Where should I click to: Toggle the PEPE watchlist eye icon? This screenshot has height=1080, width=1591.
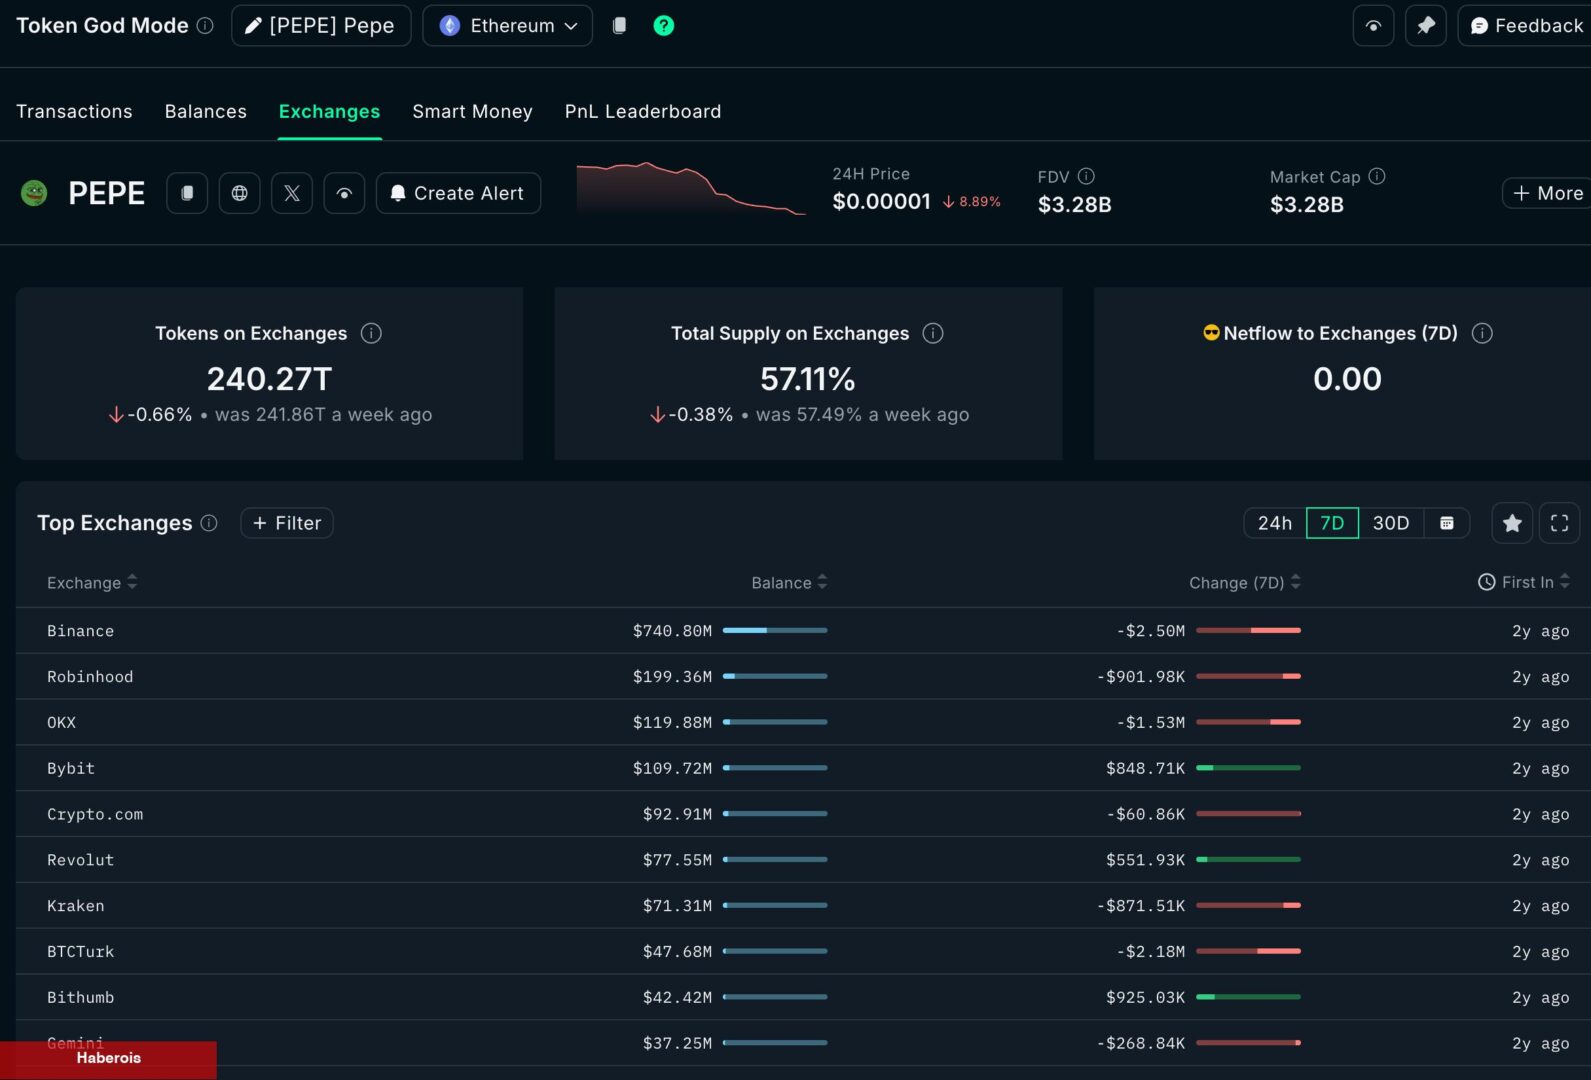[x=344, y=193]
